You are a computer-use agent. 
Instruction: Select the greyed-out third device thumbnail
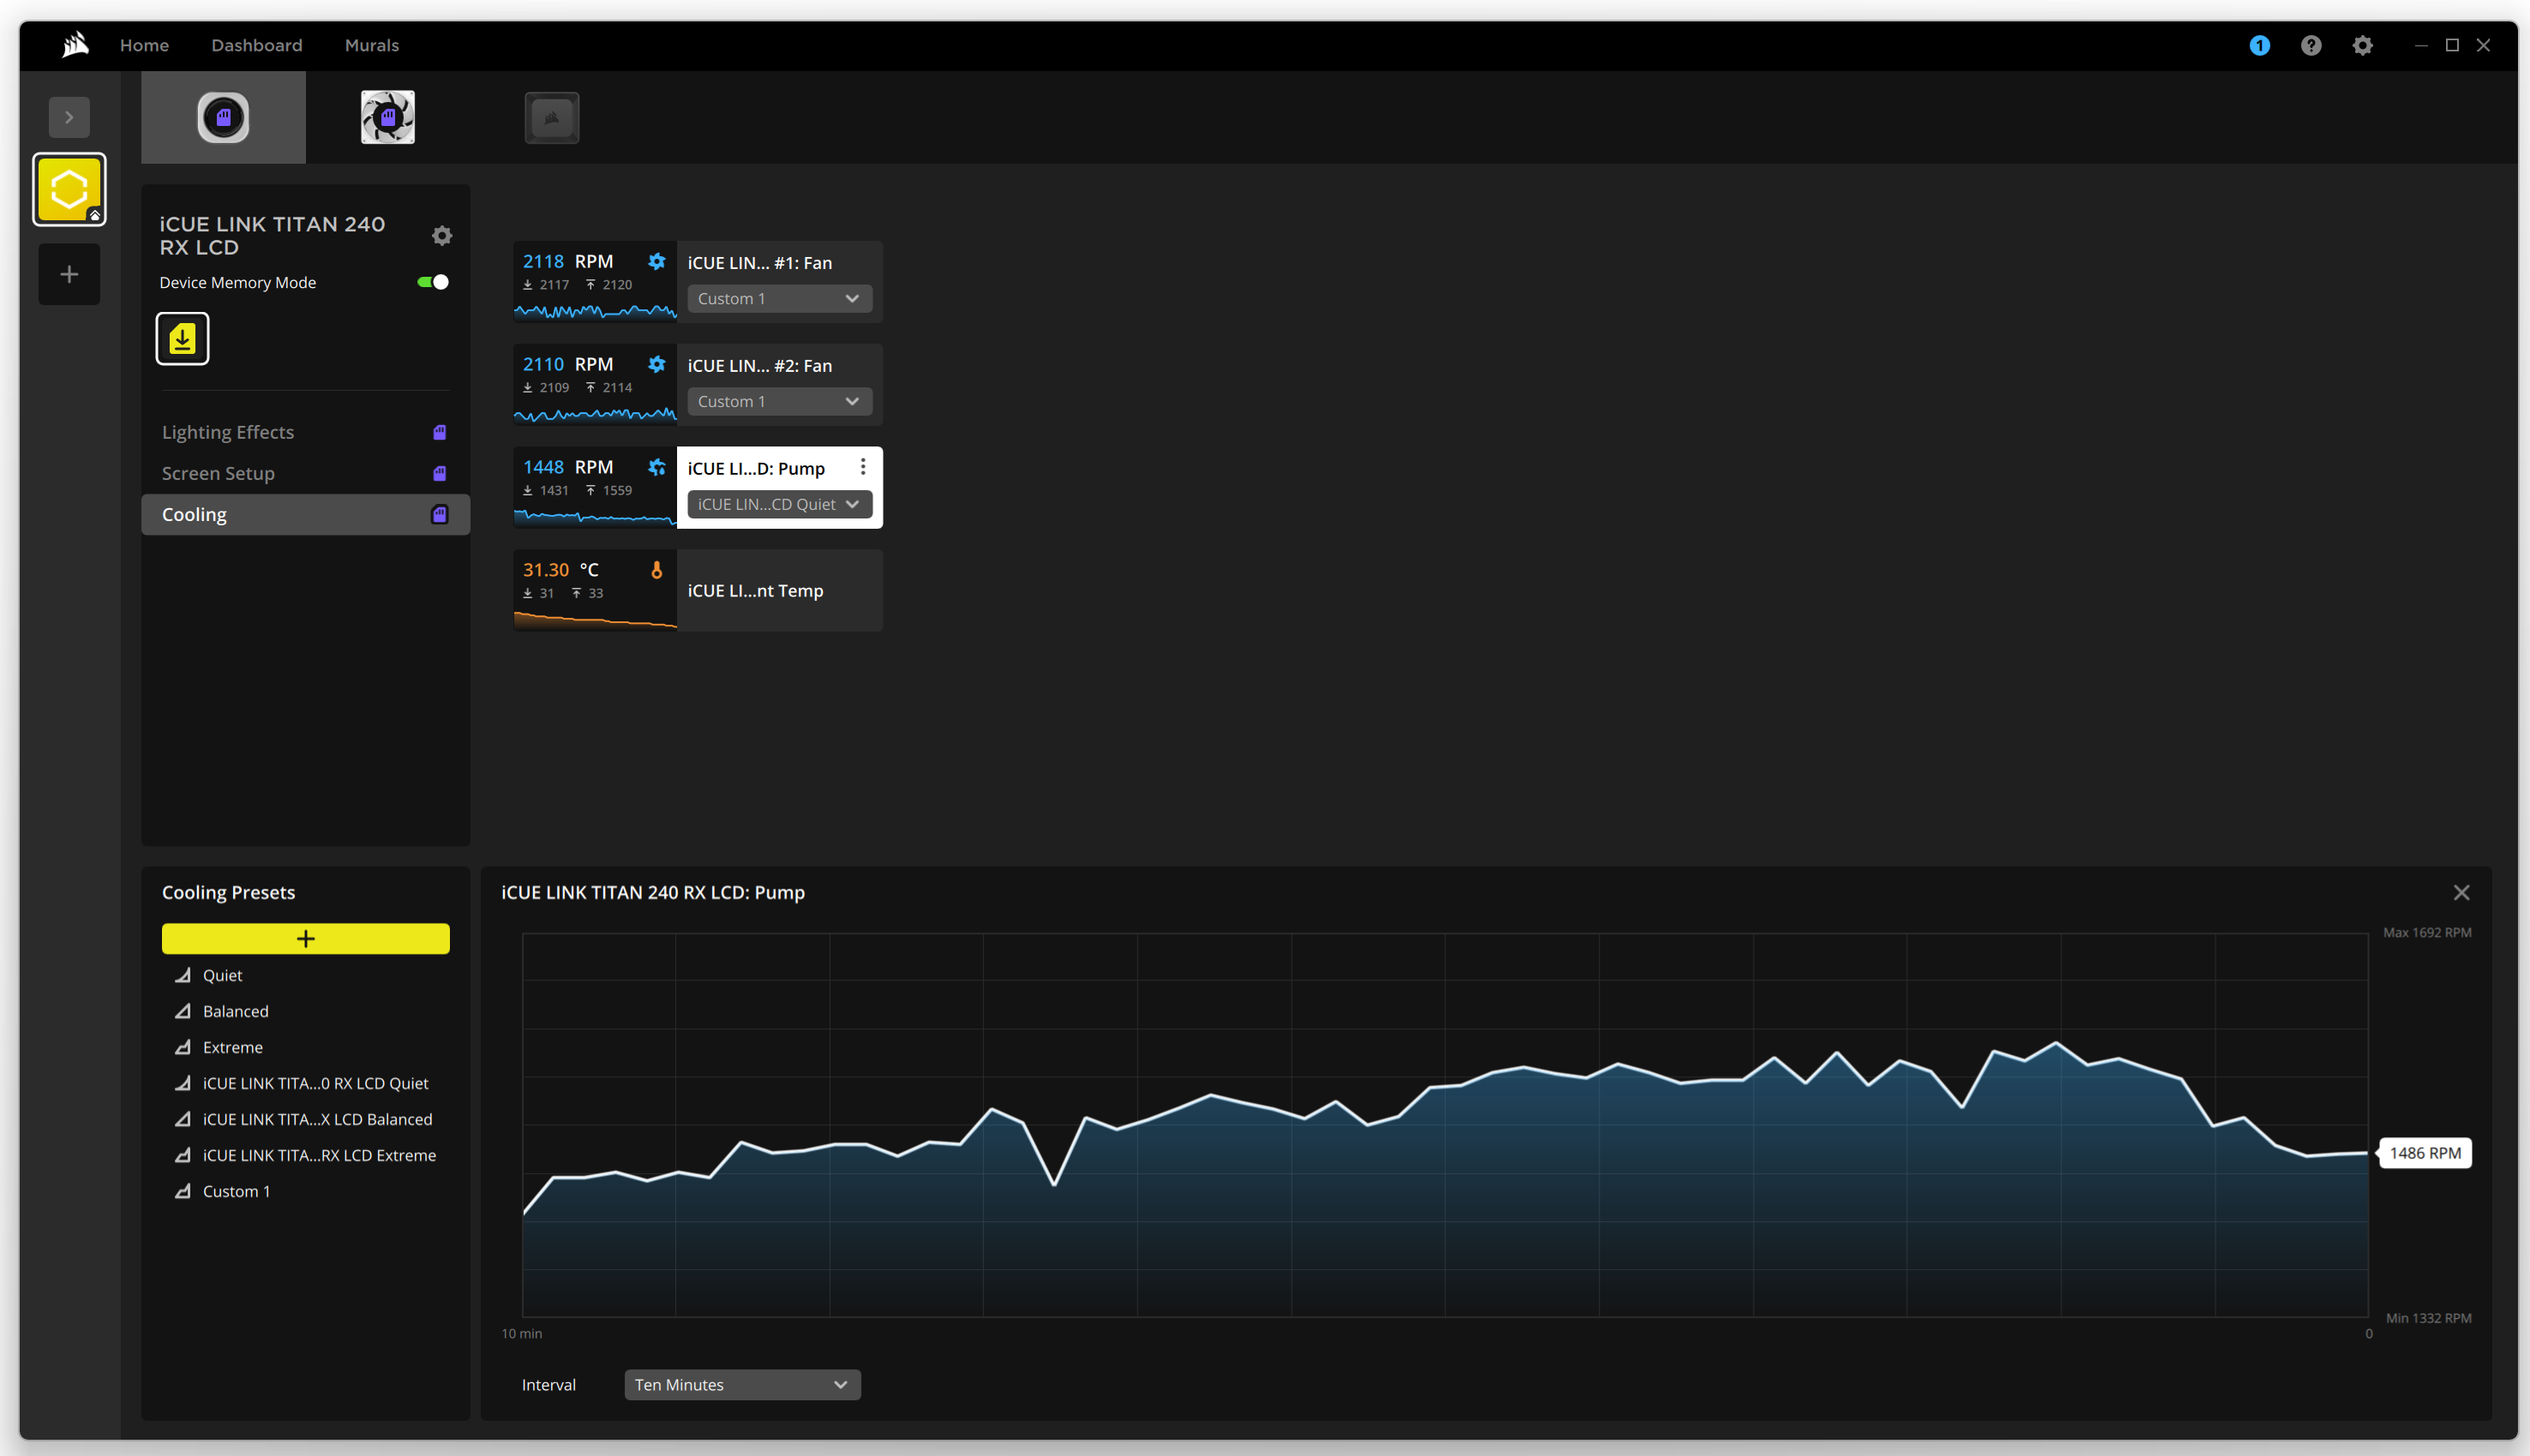click(552, 117)
